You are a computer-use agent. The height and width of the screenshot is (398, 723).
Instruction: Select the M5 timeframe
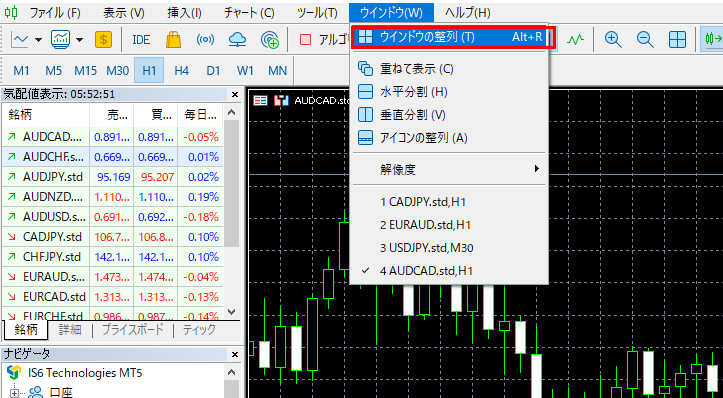pos(53,71)
